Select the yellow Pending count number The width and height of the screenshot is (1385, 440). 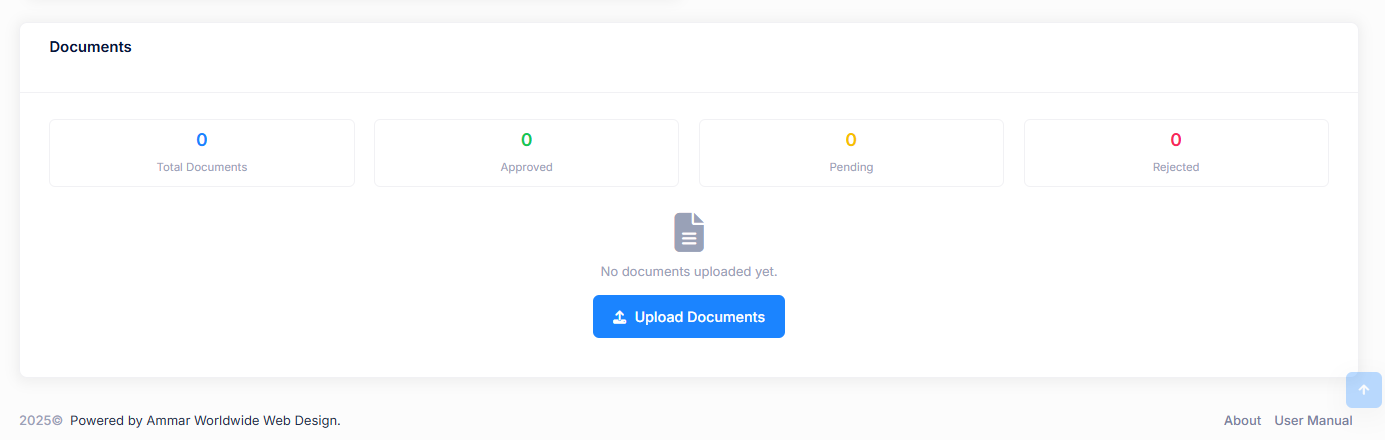pyautogui.click(x=851, y=140)
